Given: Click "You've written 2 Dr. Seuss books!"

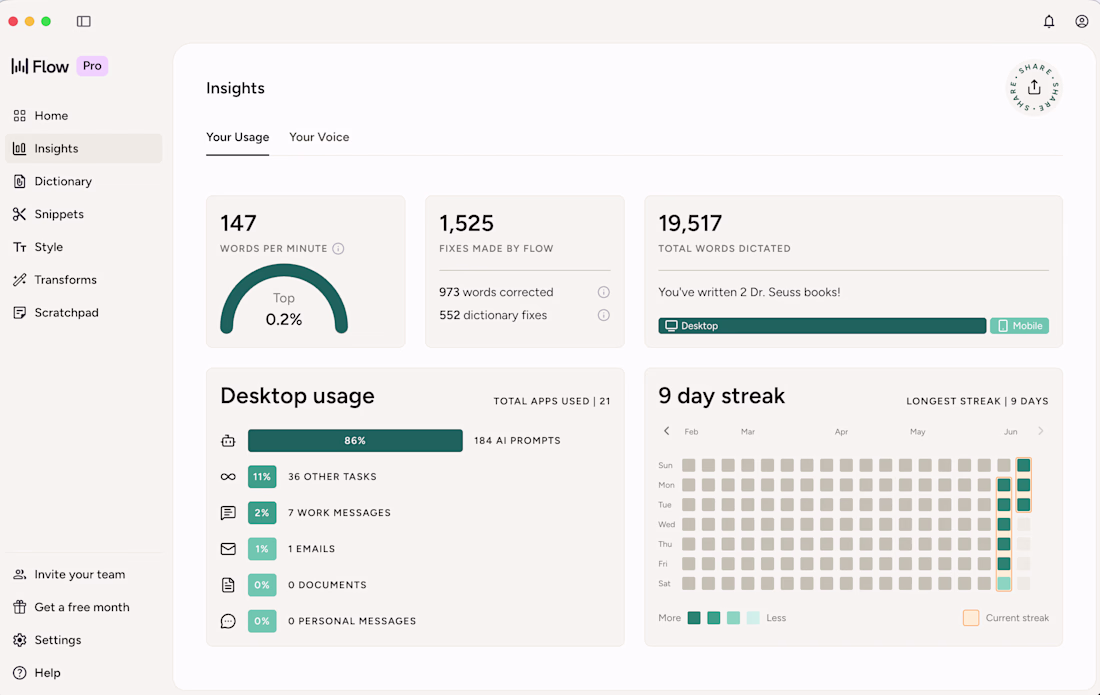Looking at the screenshot, I should pos(749,292).
